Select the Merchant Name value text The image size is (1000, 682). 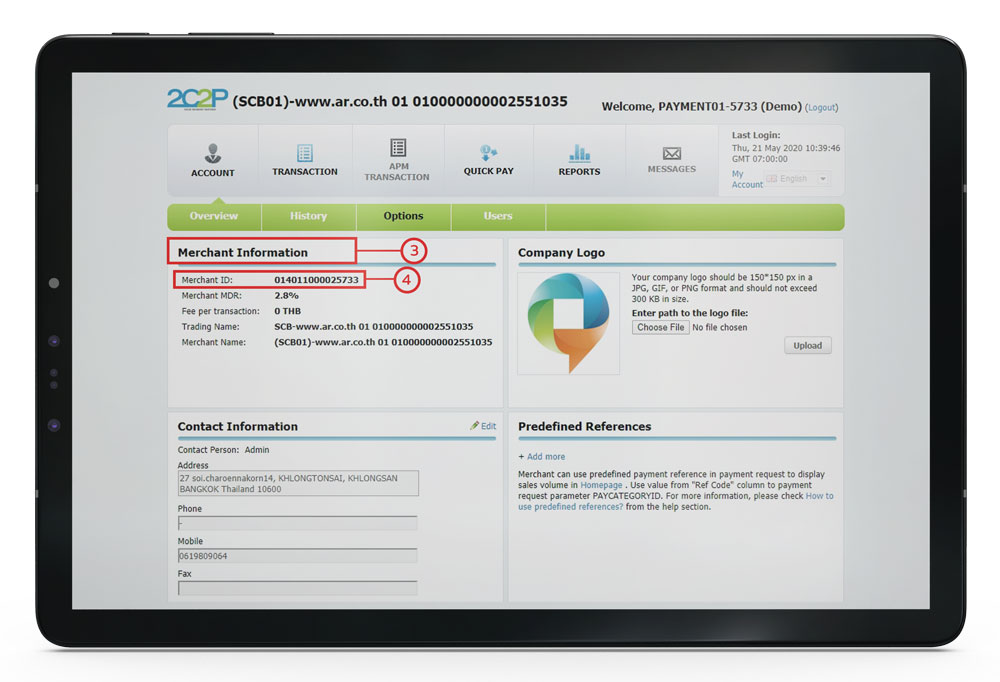pos(383,342)
